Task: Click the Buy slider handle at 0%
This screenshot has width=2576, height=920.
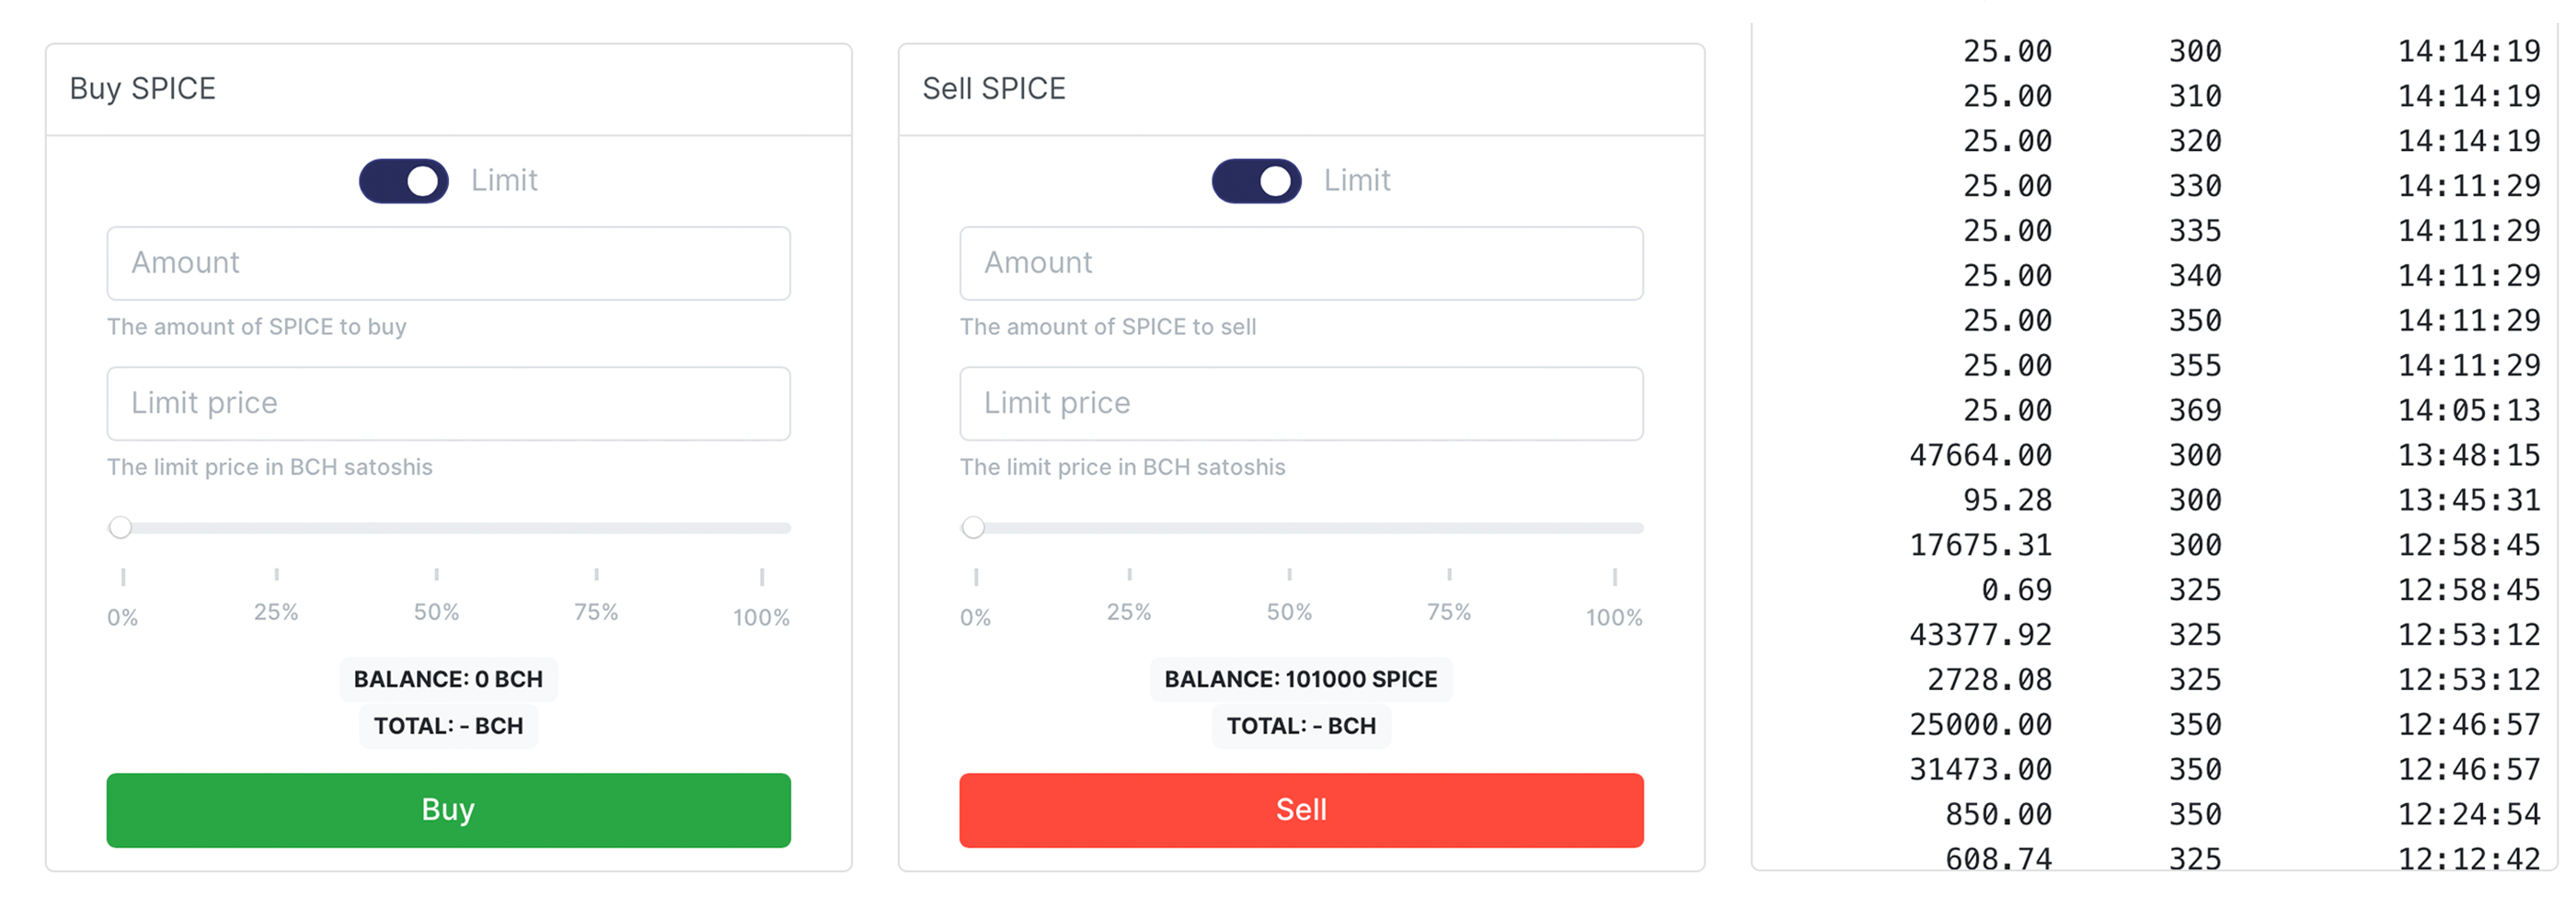Action: [x=121, y=527]
